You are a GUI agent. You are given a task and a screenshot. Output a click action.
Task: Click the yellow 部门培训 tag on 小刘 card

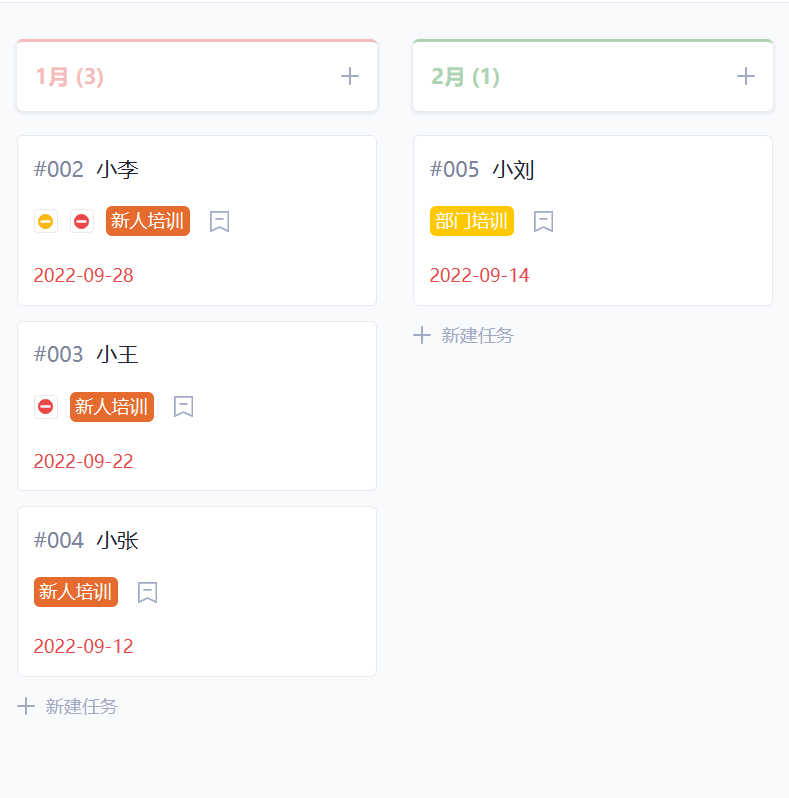(x=472, y=221)
